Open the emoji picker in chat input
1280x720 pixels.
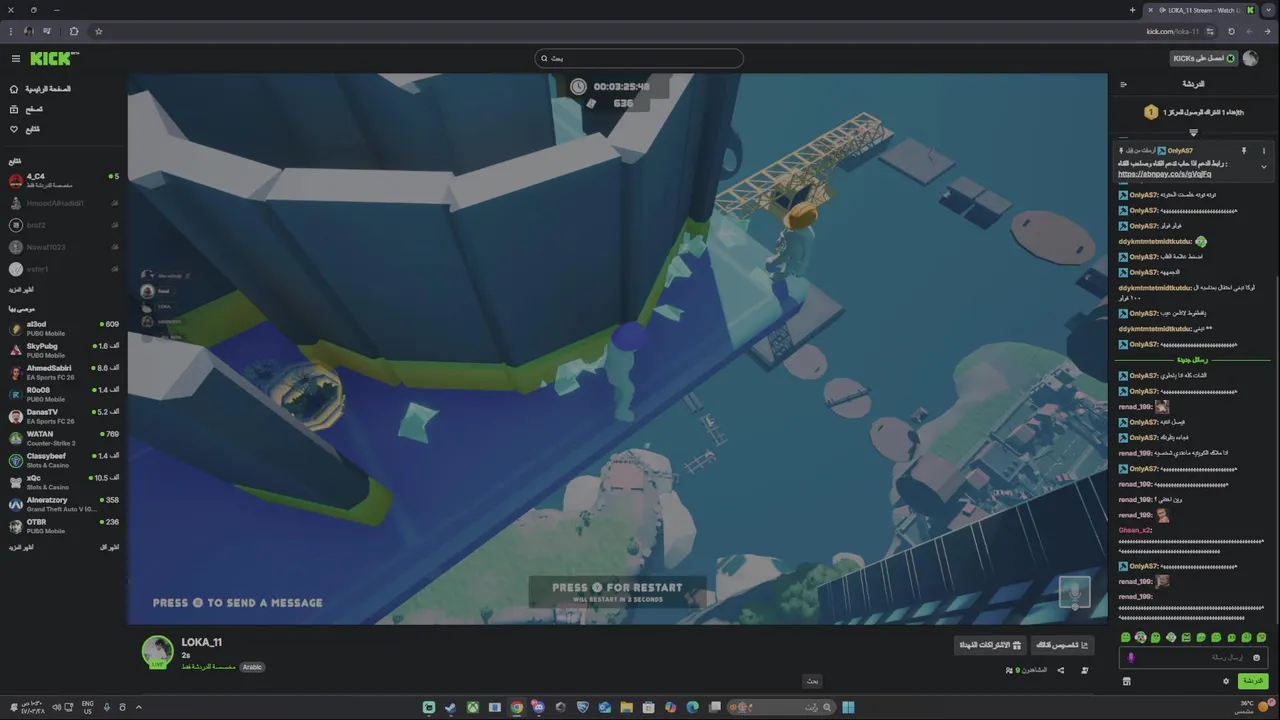[1257, 657]
